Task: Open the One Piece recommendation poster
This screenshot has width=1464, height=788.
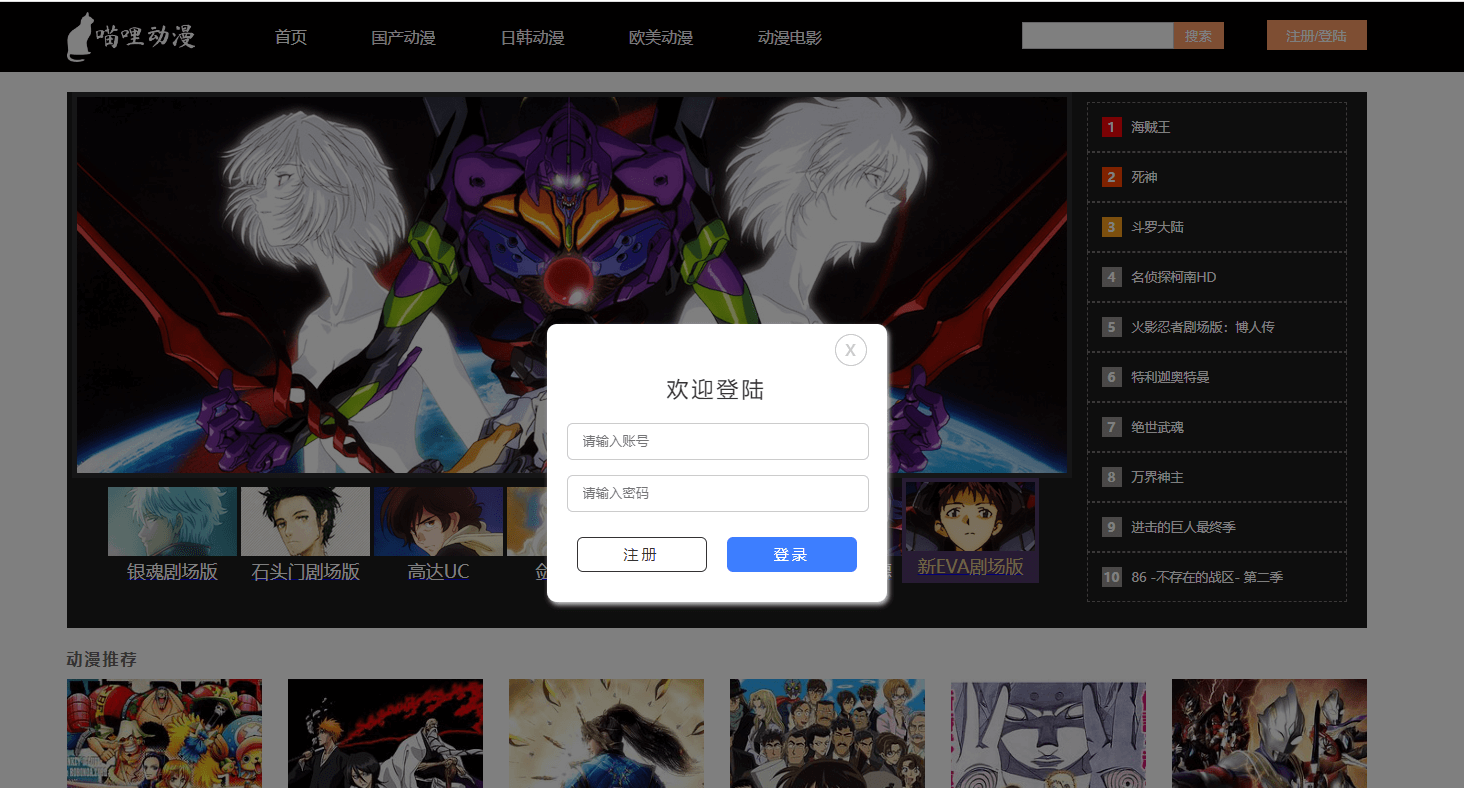Action: 164,733
